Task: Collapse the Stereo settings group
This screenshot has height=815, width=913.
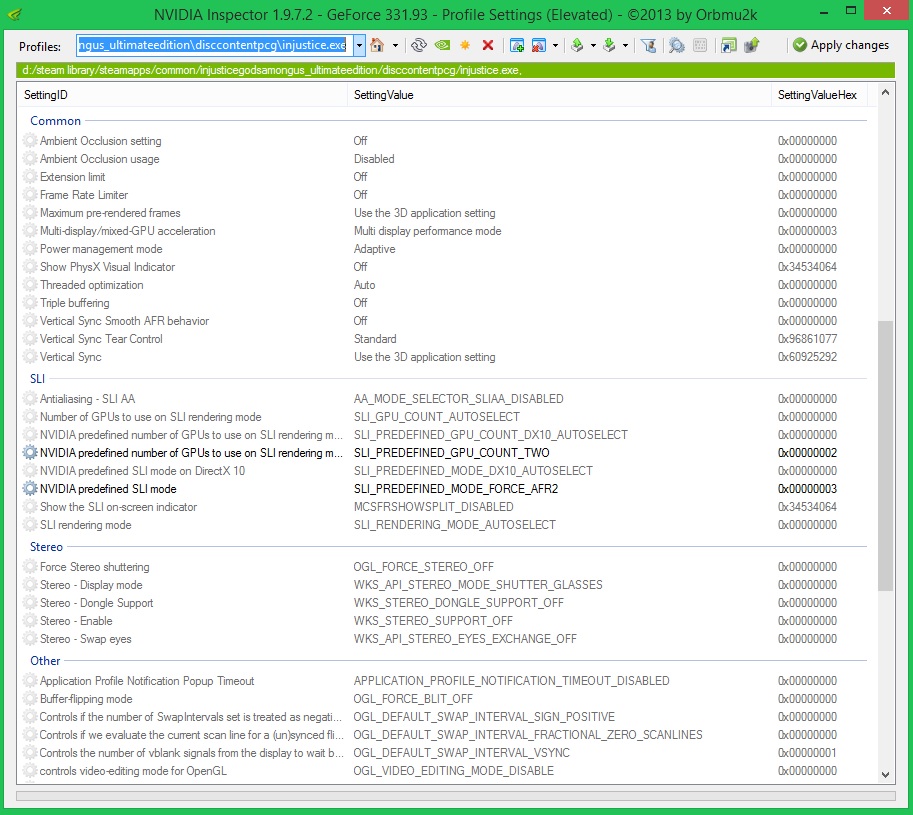Action: click(x=46, y=547)
